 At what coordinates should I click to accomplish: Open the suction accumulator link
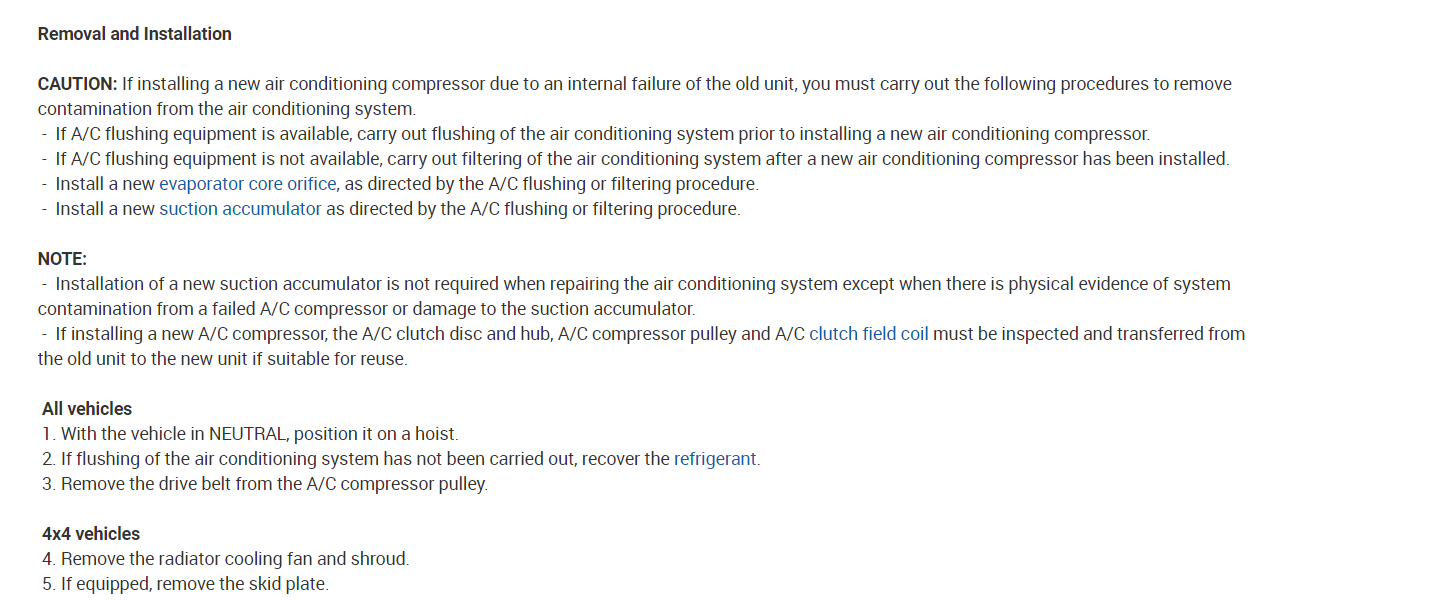pos(240,209)
